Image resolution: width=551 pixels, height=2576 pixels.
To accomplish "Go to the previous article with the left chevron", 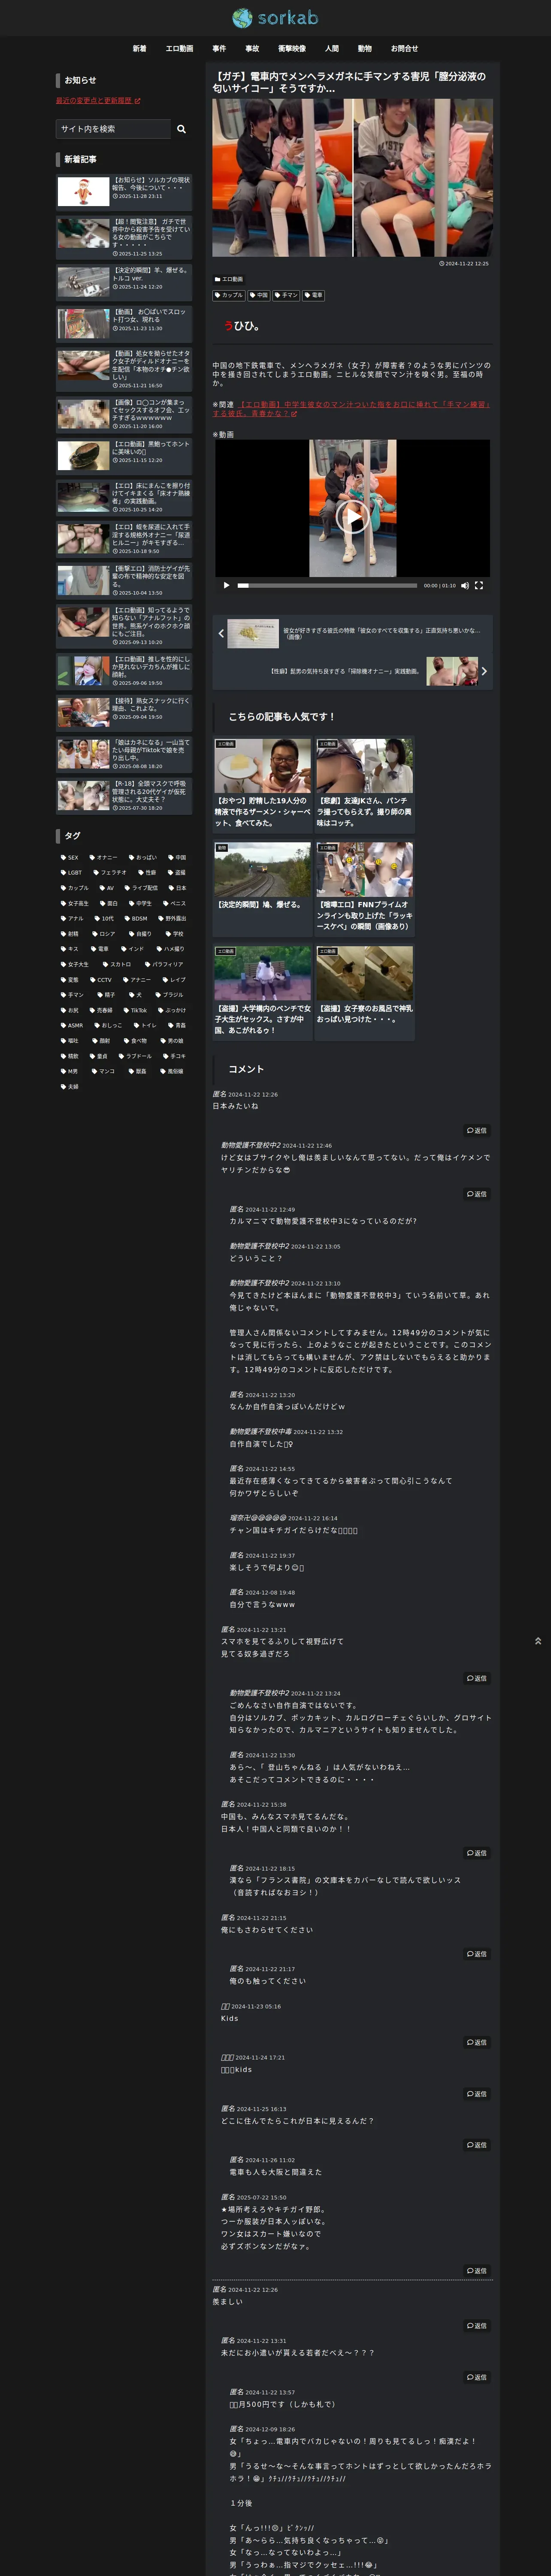I will click(x=221, y=633).
